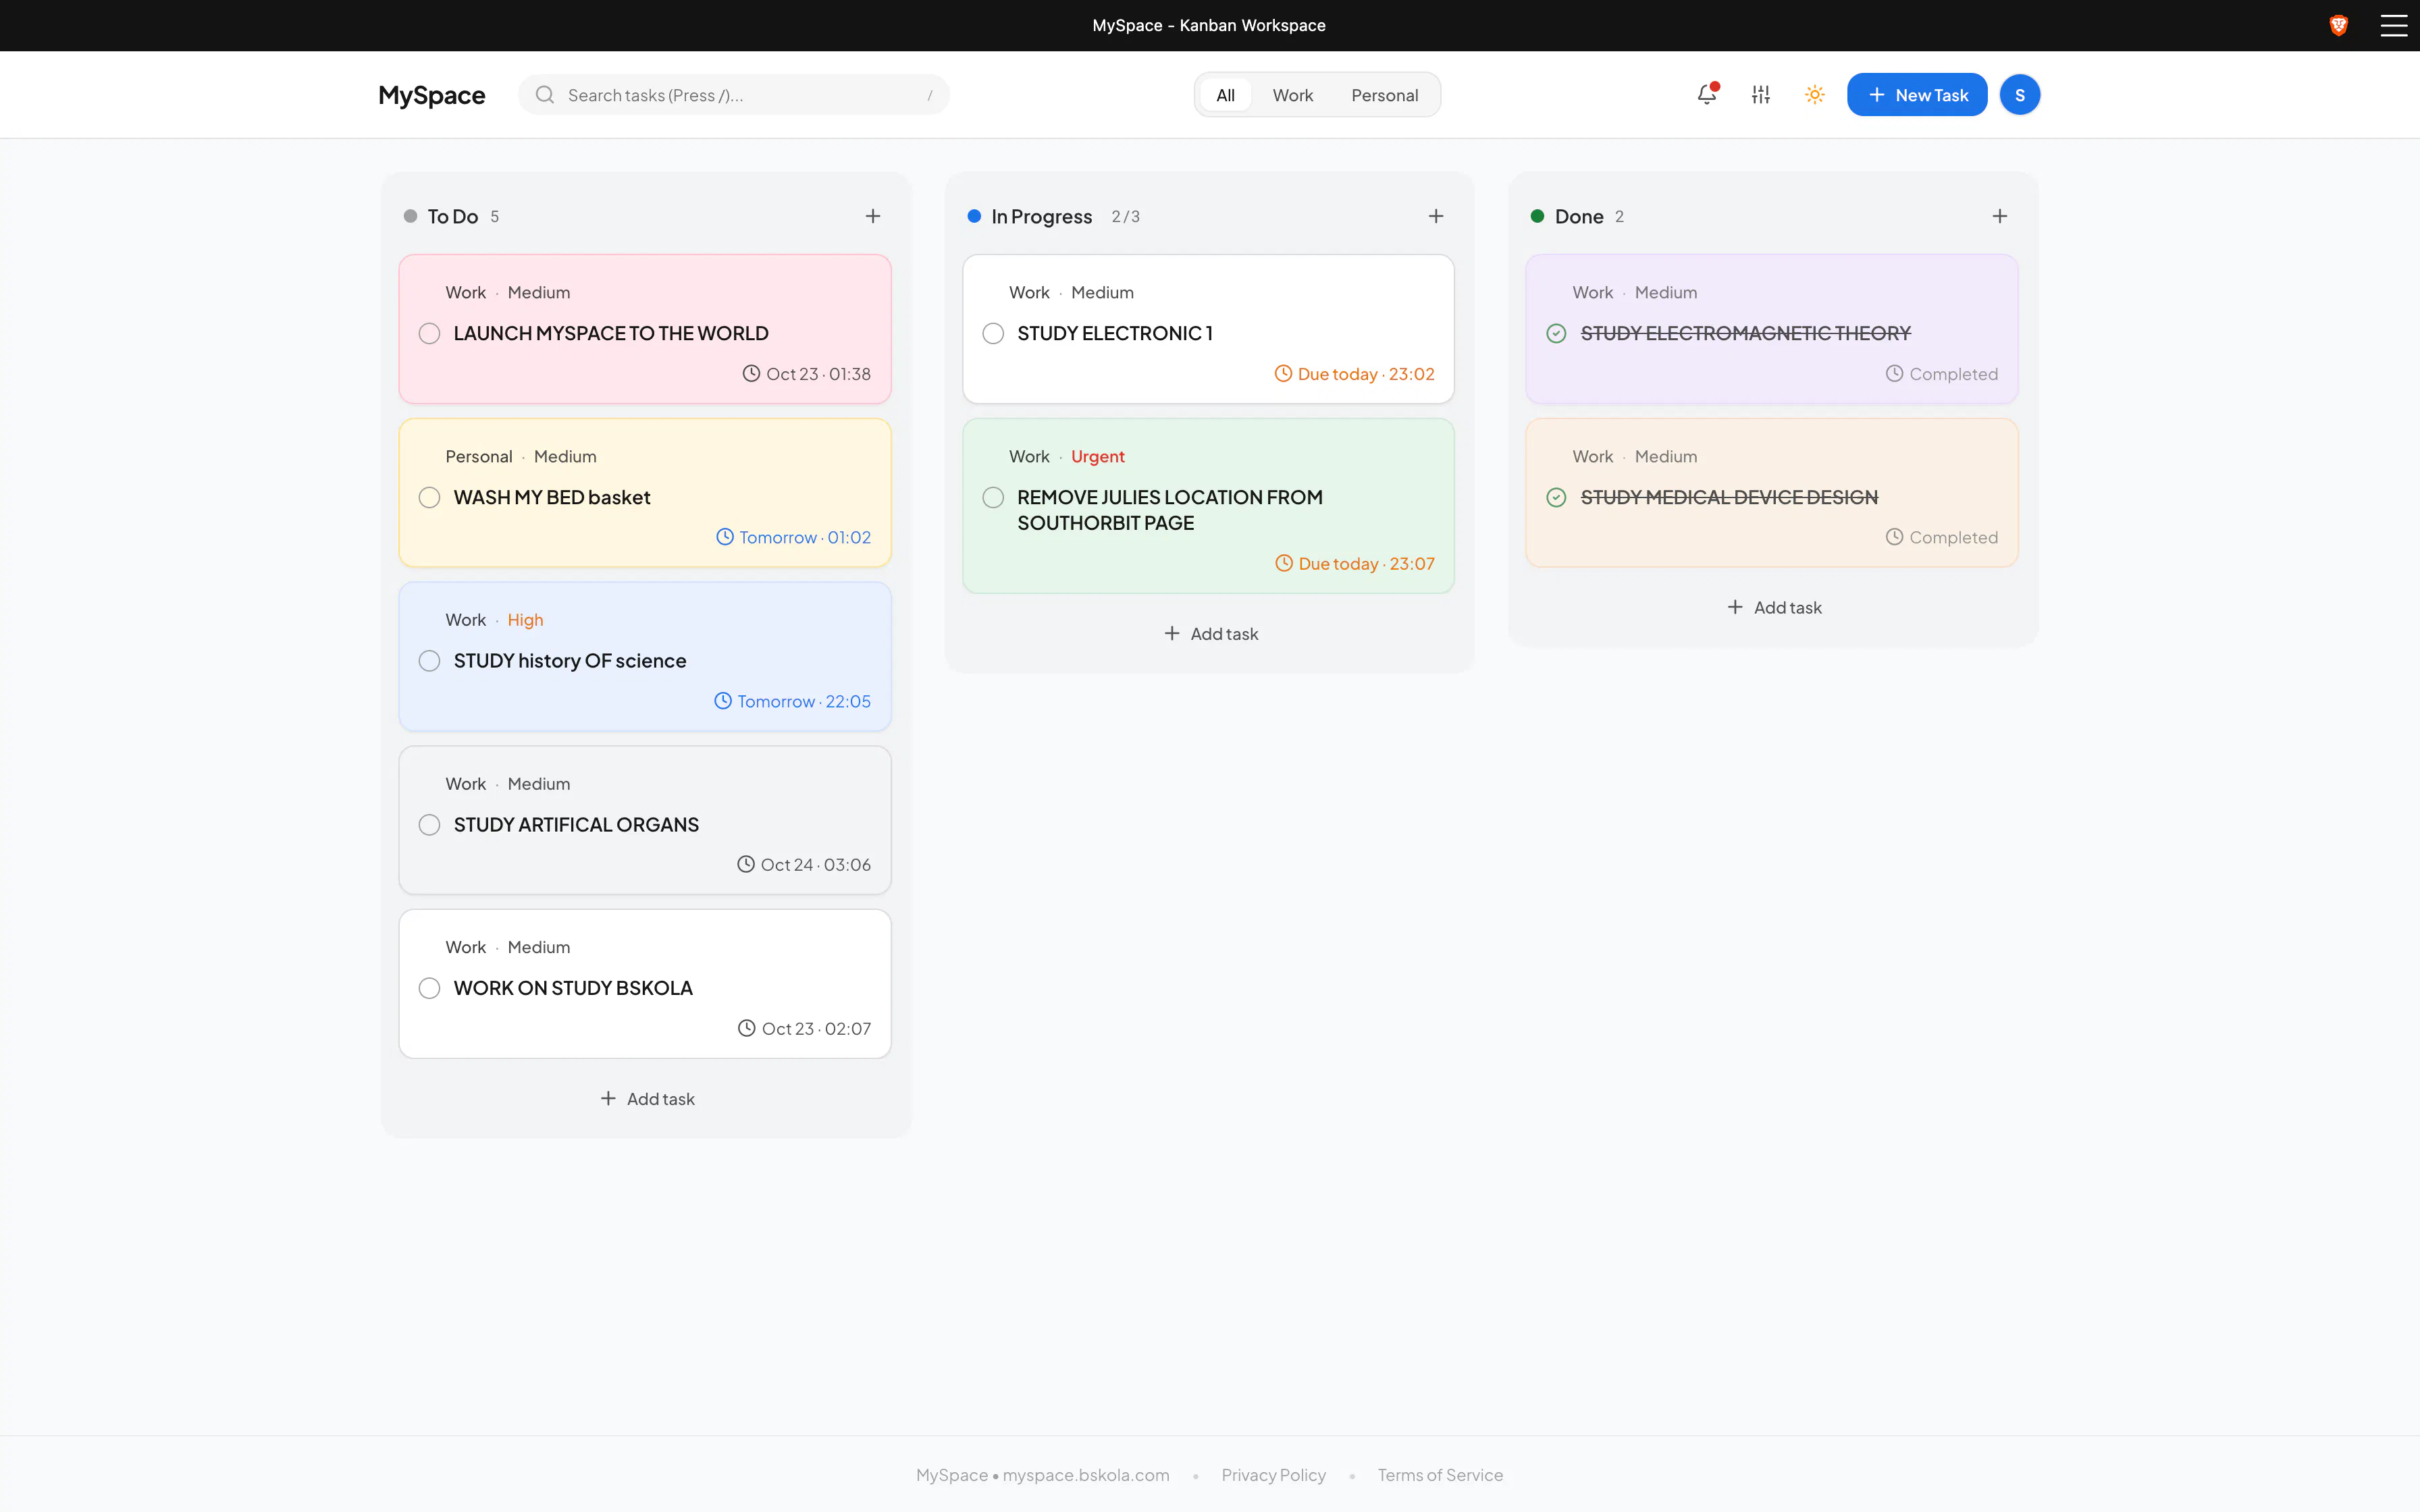Click the Urgent priority label

click(x=1097, y=457)
